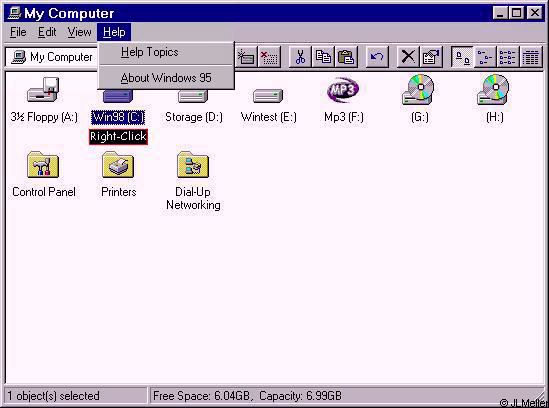Undo the last action with the toolbar arrow
The image size is (549, 408).
[377, 57]
